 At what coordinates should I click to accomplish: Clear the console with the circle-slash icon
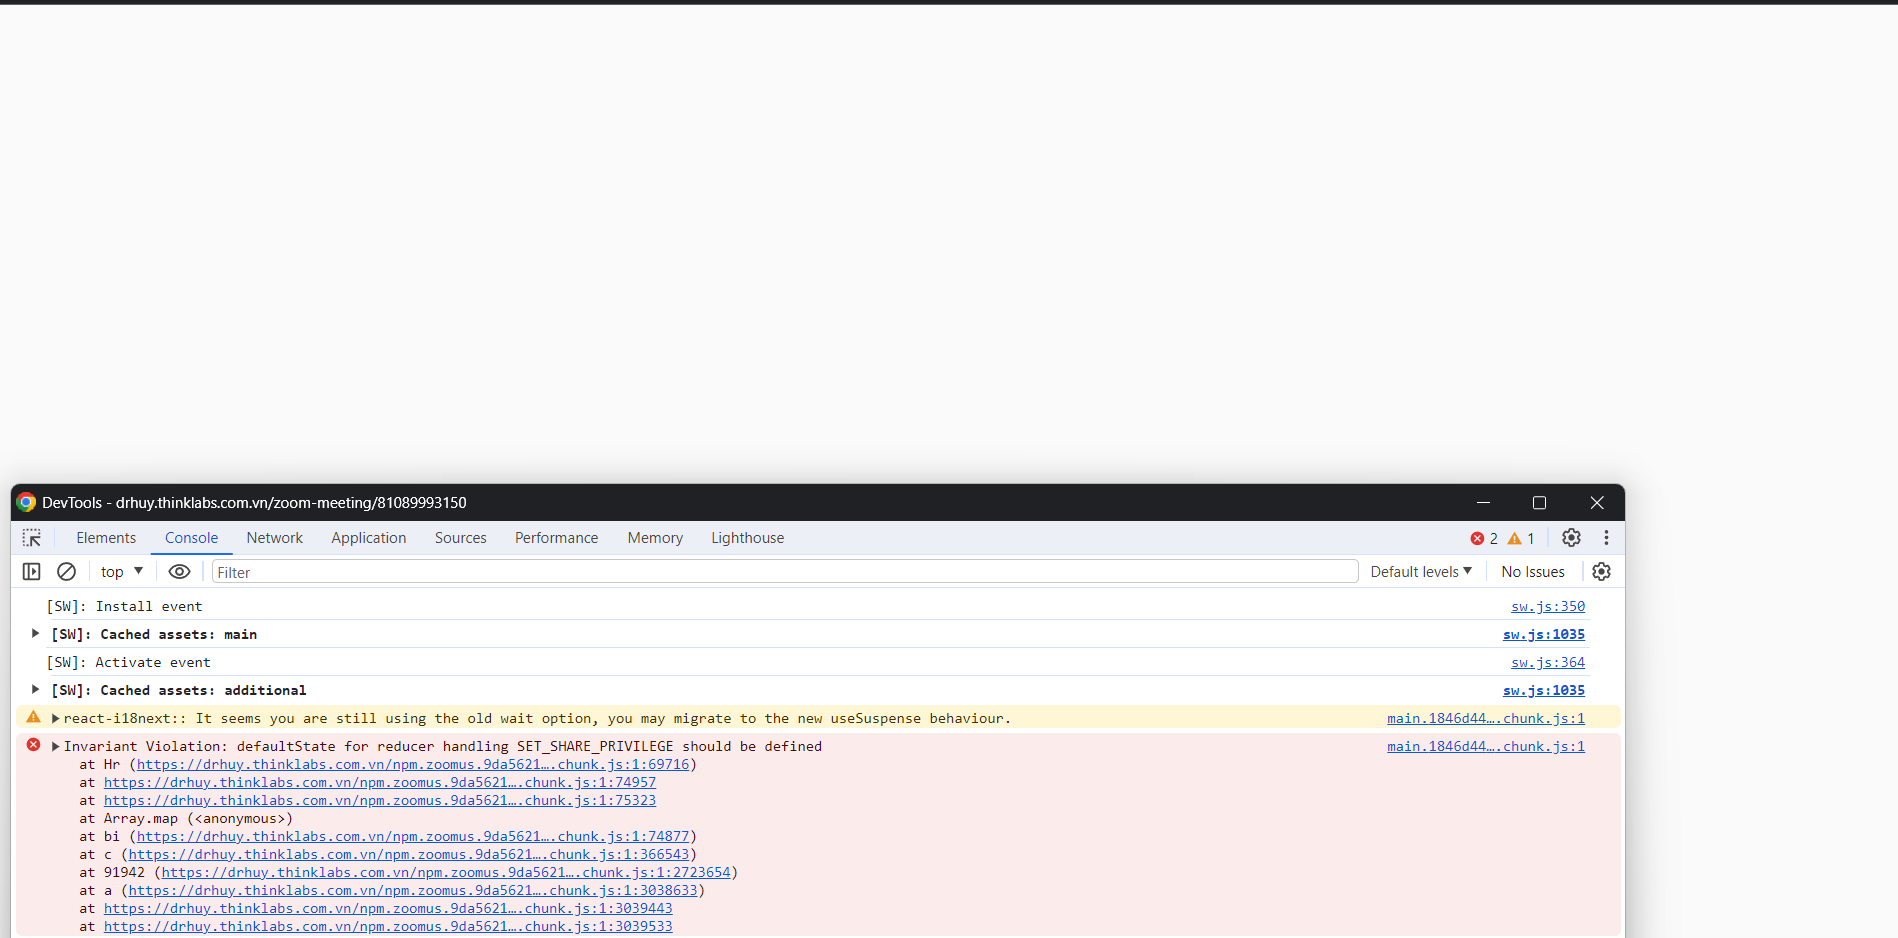(x=66, y=572)
